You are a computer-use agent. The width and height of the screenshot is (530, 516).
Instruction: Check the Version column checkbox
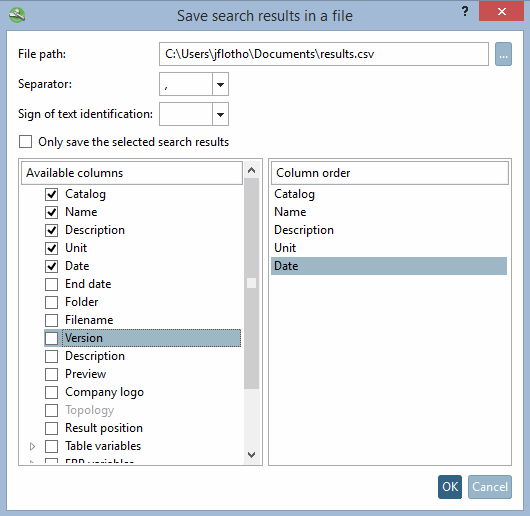click(x=51, y=338)
